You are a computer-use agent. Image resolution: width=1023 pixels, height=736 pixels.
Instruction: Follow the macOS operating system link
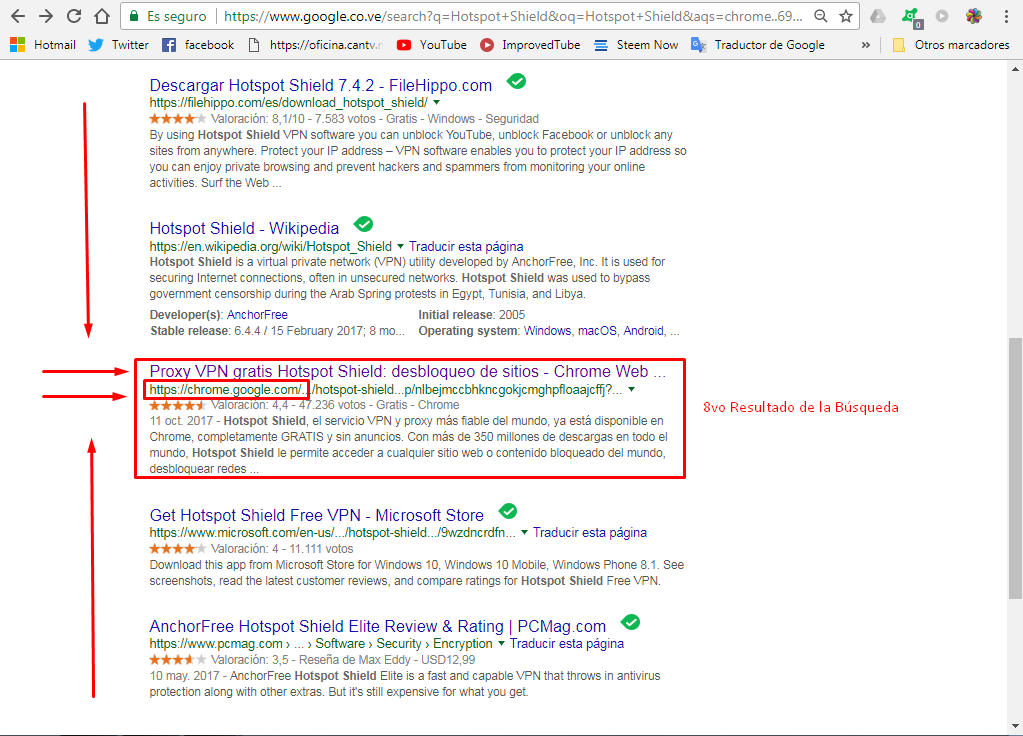[x=597, y=331]
